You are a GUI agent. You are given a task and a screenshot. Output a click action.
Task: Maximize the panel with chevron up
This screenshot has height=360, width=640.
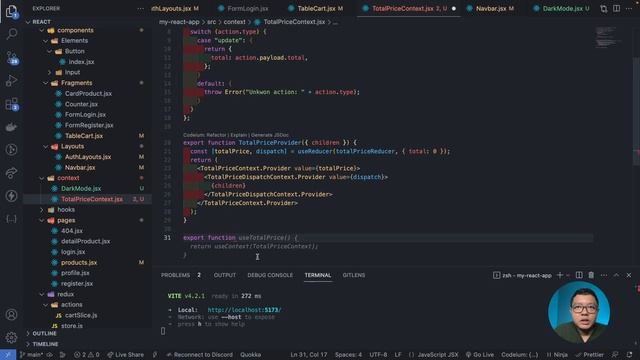616,275
